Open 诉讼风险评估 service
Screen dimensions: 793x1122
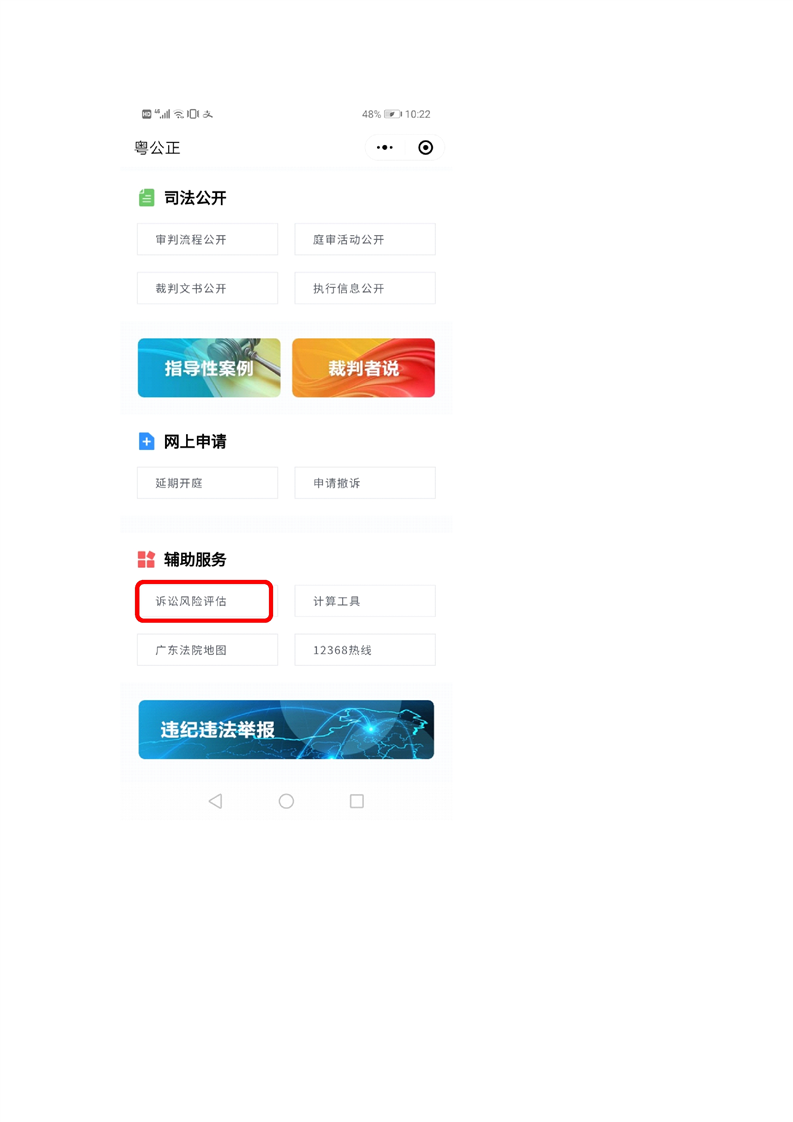(205, 601)
